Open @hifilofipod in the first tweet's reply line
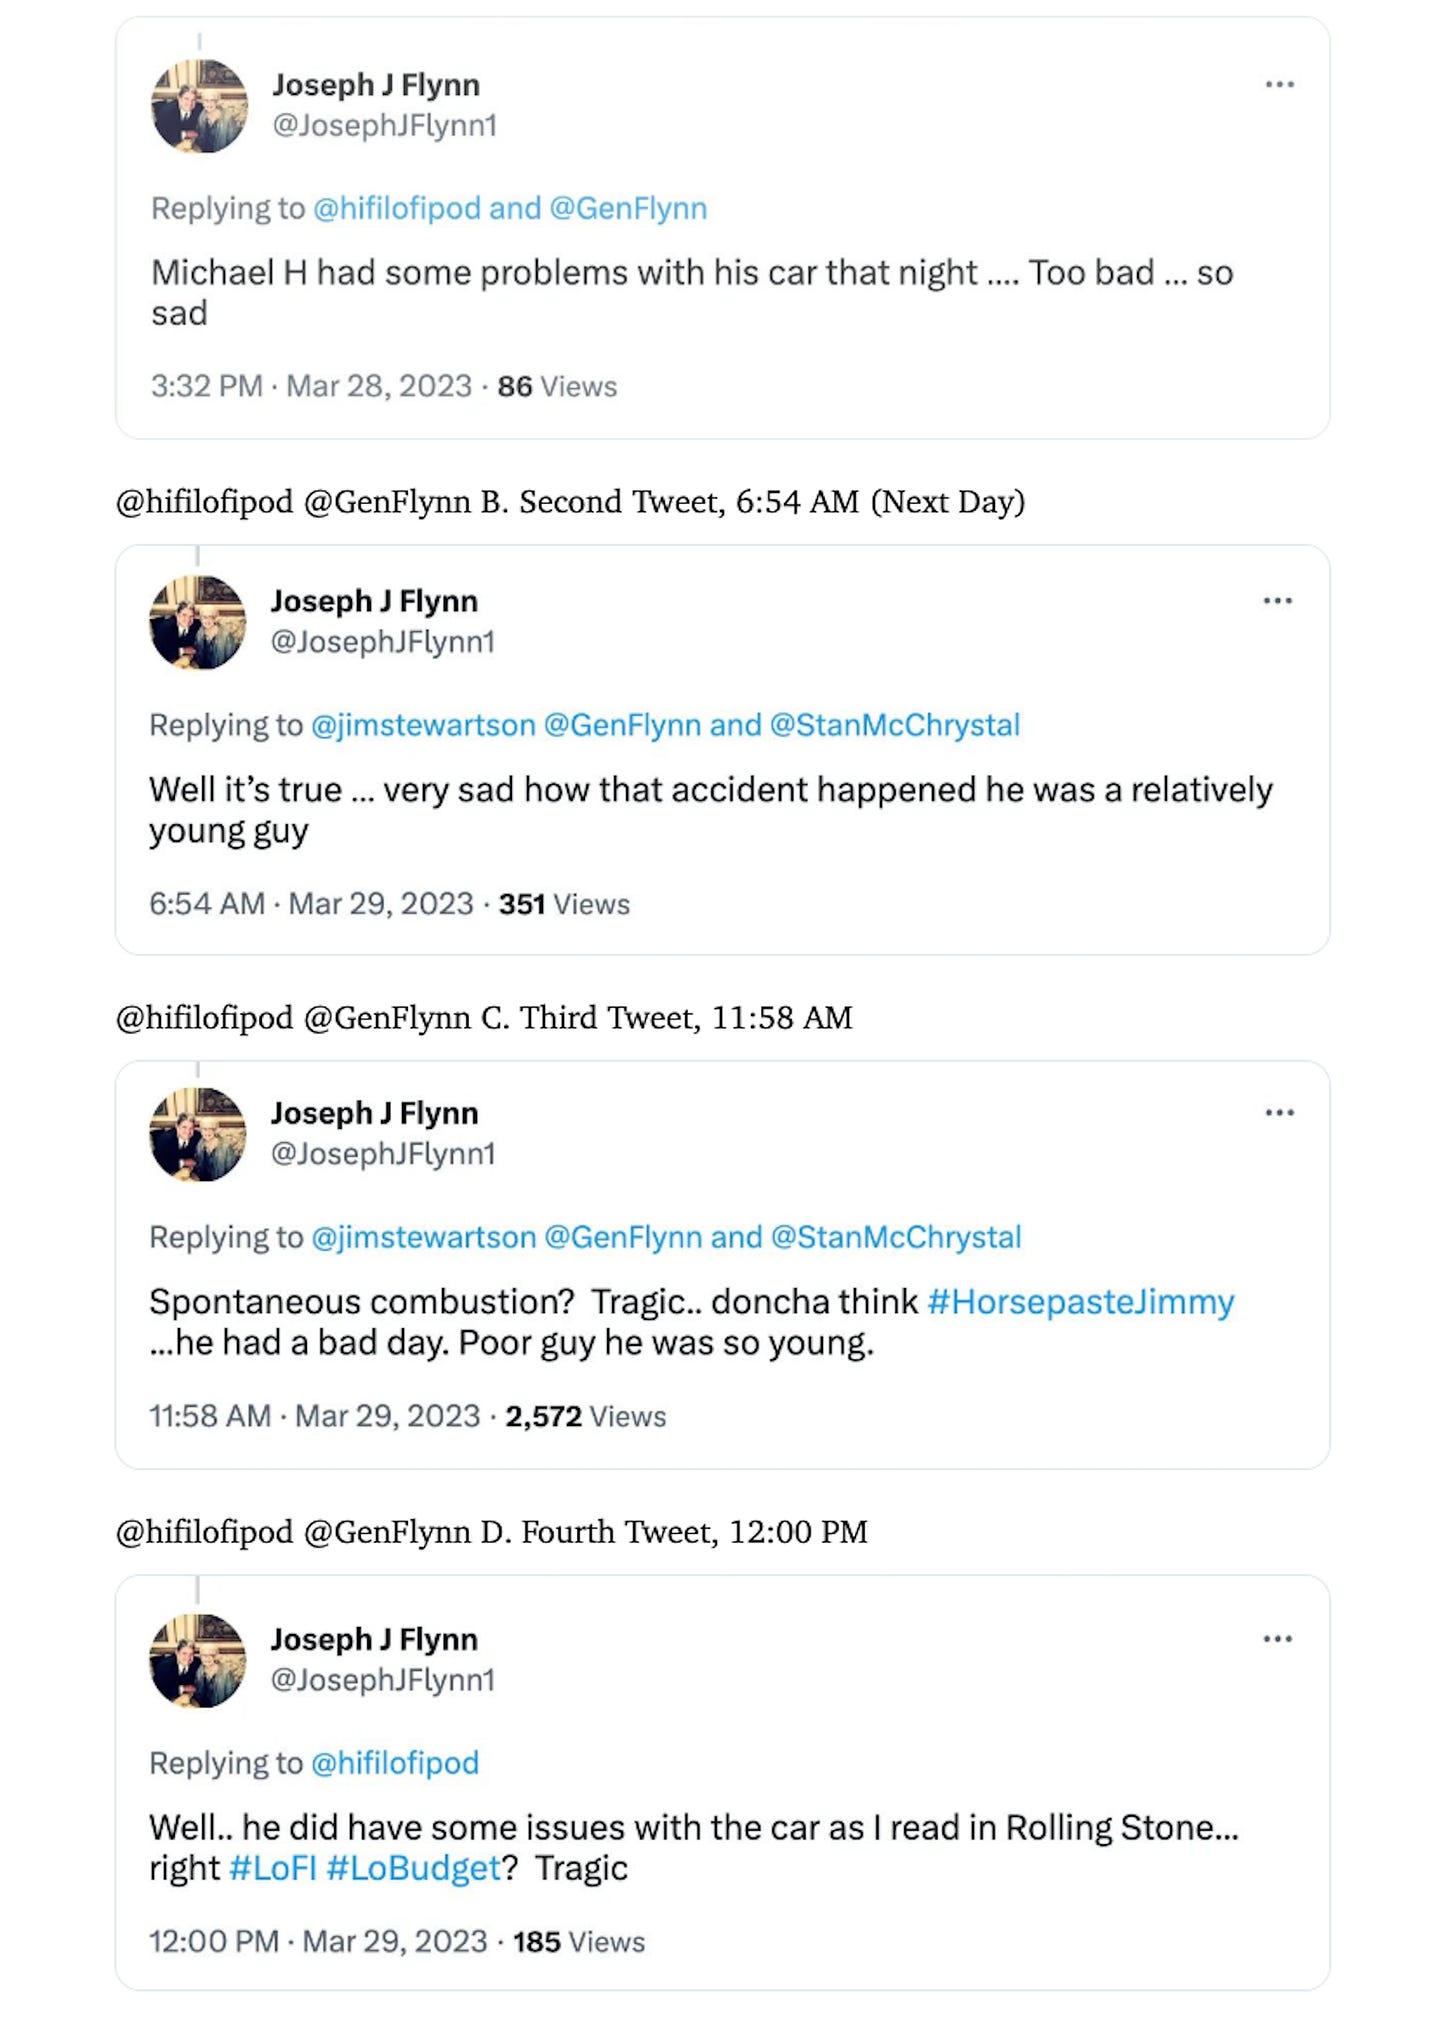 (x=397, y=208)
